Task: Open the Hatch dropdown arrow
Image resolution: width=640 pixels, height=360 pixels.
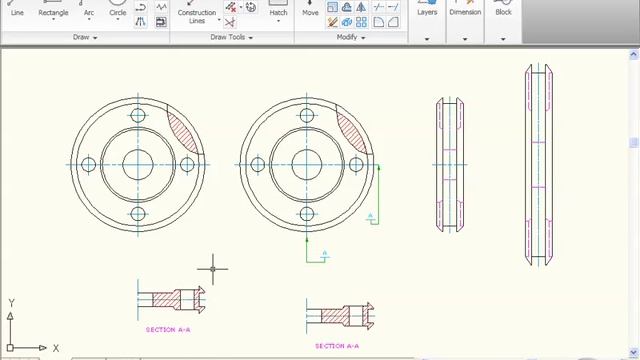Action: pos(278,20)
